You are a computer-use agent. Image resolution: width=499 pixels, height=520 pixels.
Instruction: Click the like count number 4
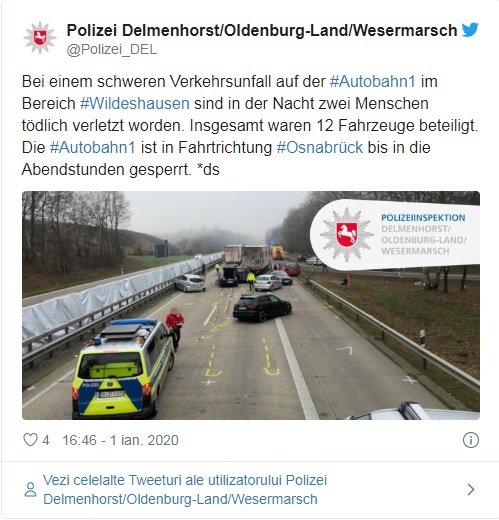[46, 440]
